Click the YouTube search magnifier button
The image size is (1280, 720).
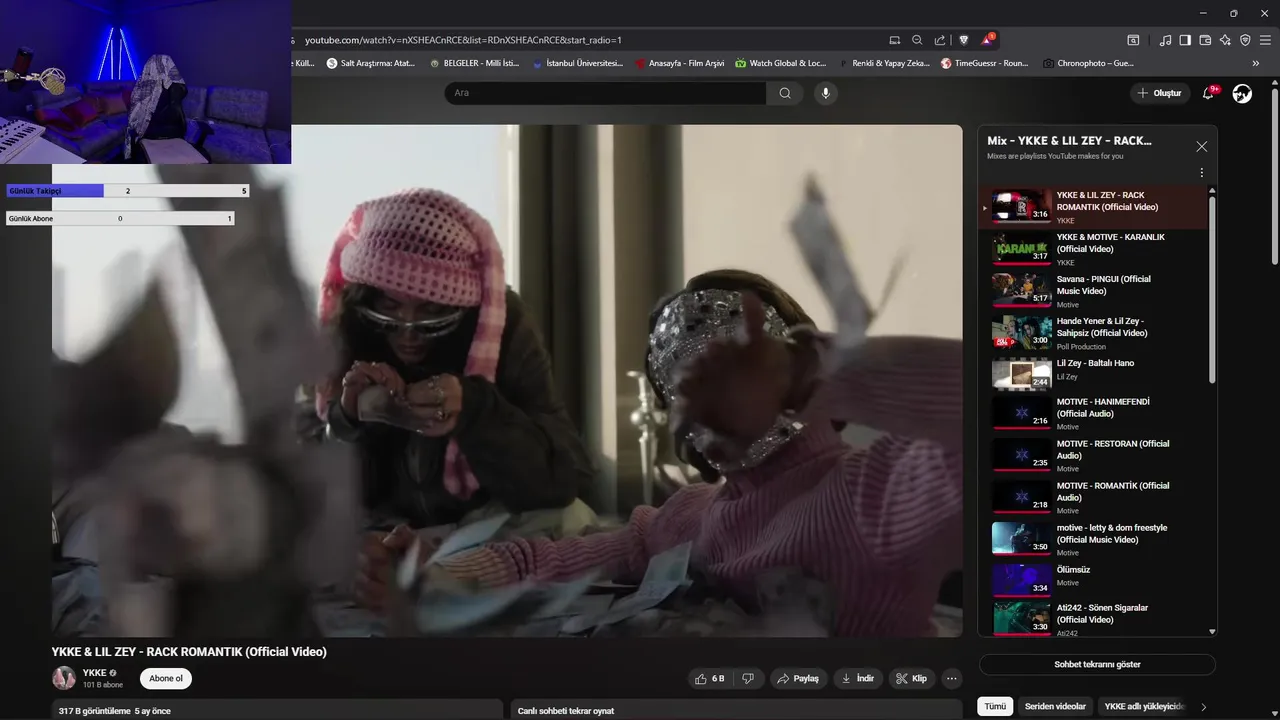[785, 93]
